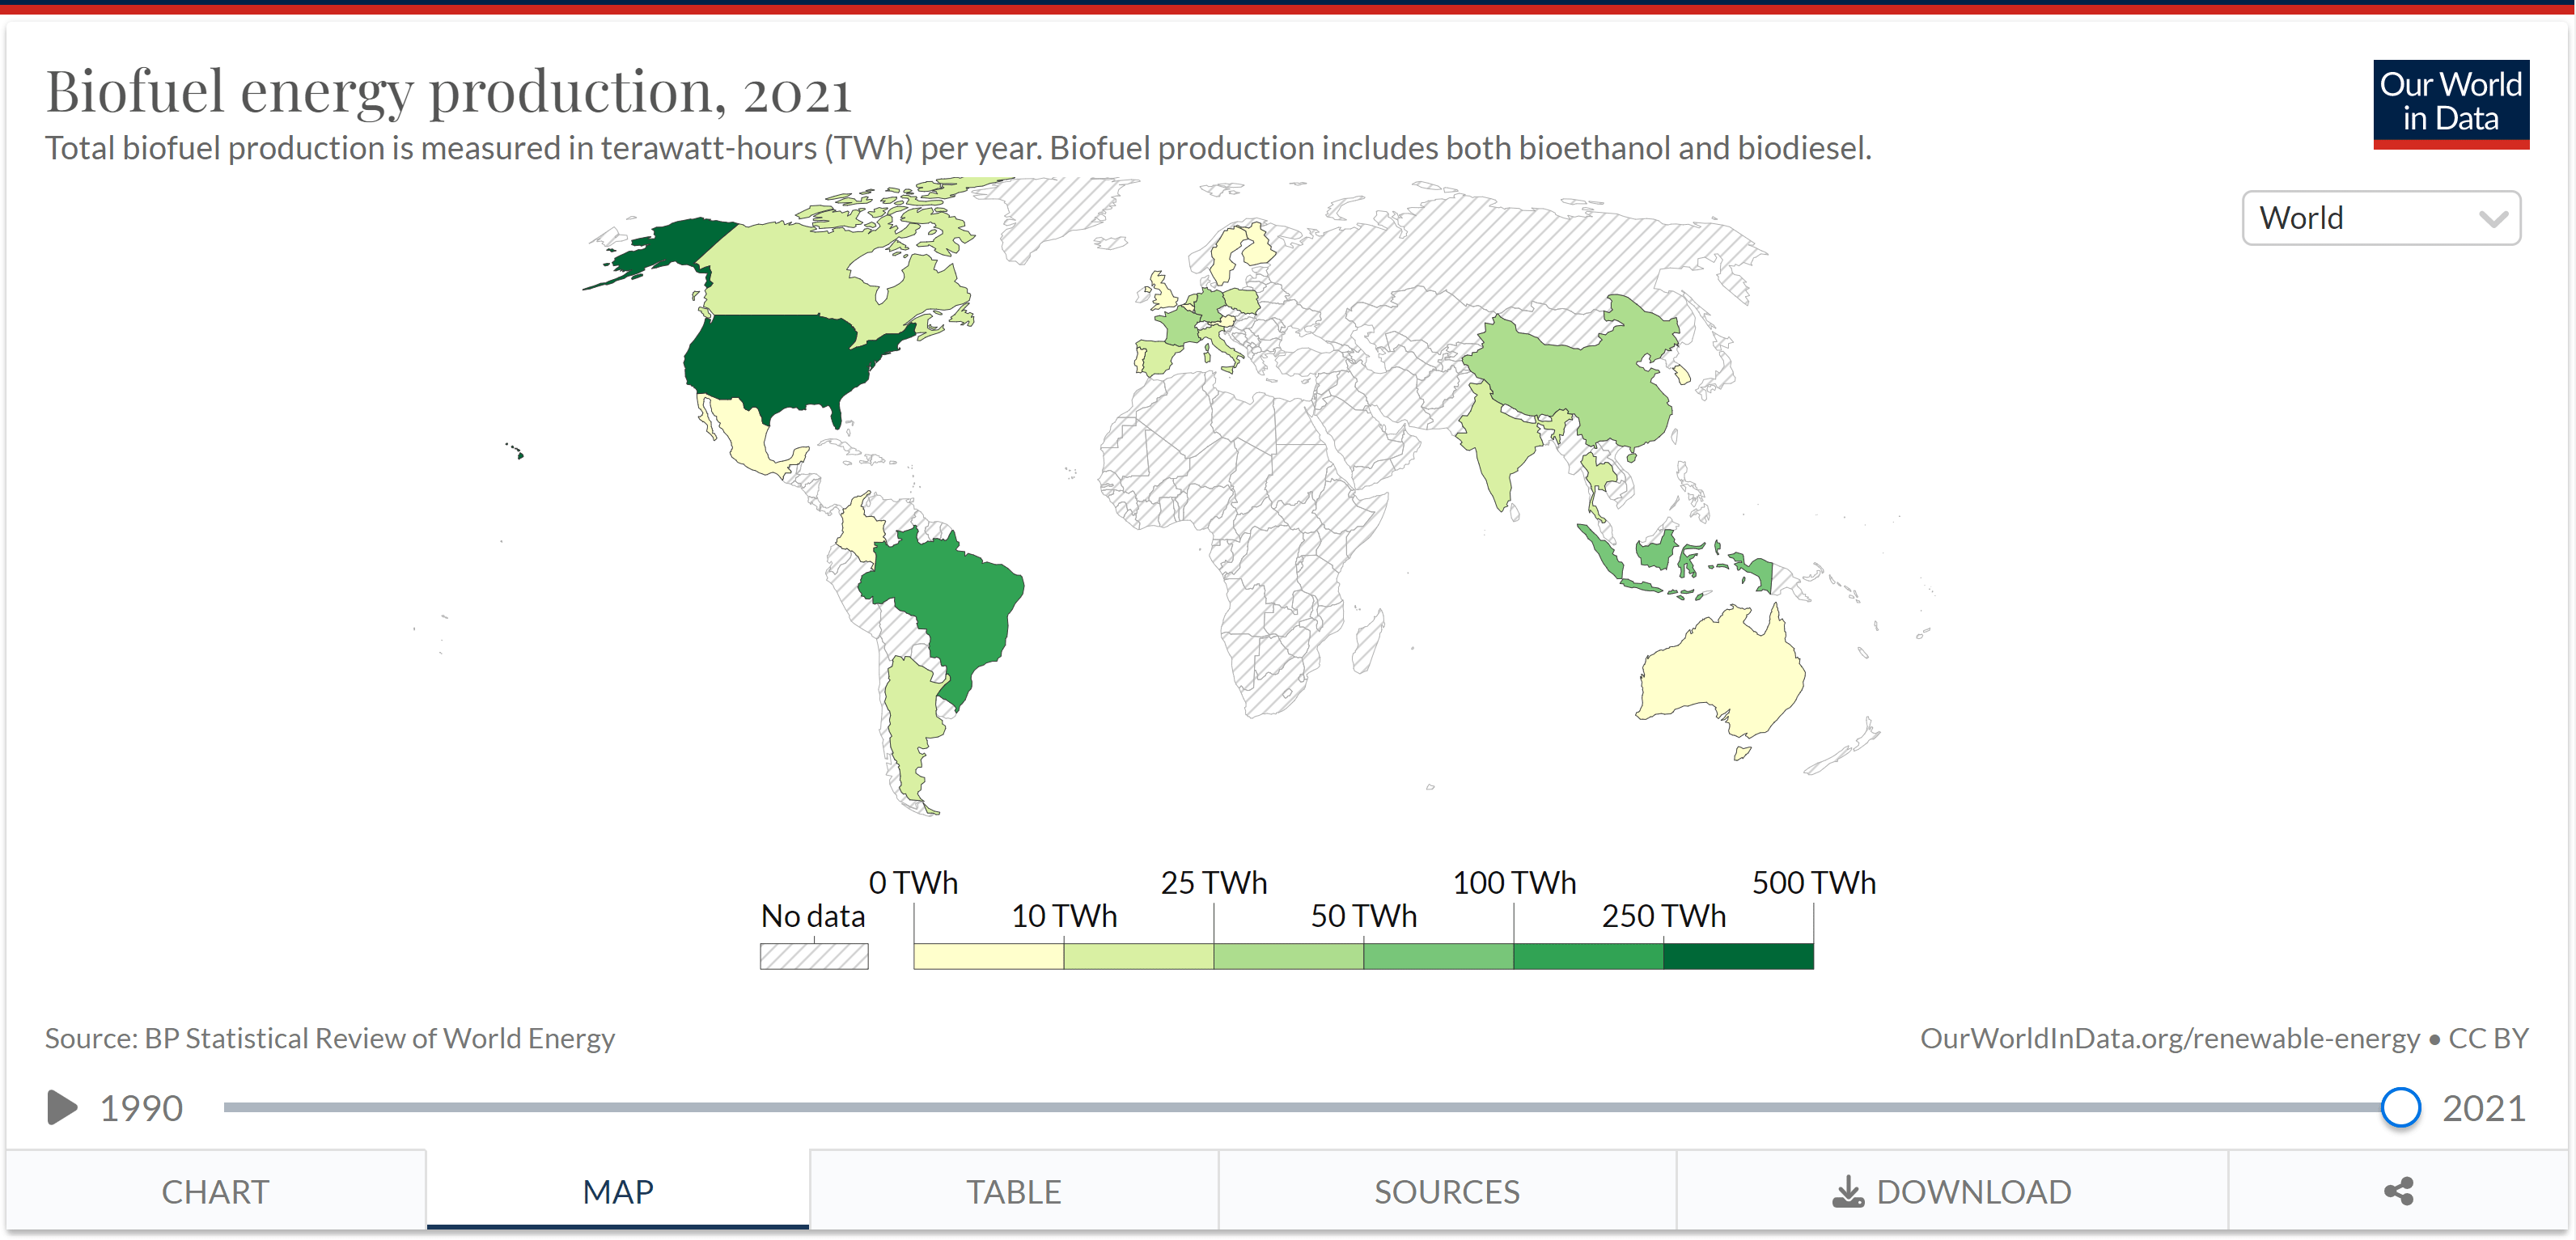Switch to the CHART tab

click(x=215, y=1191)
